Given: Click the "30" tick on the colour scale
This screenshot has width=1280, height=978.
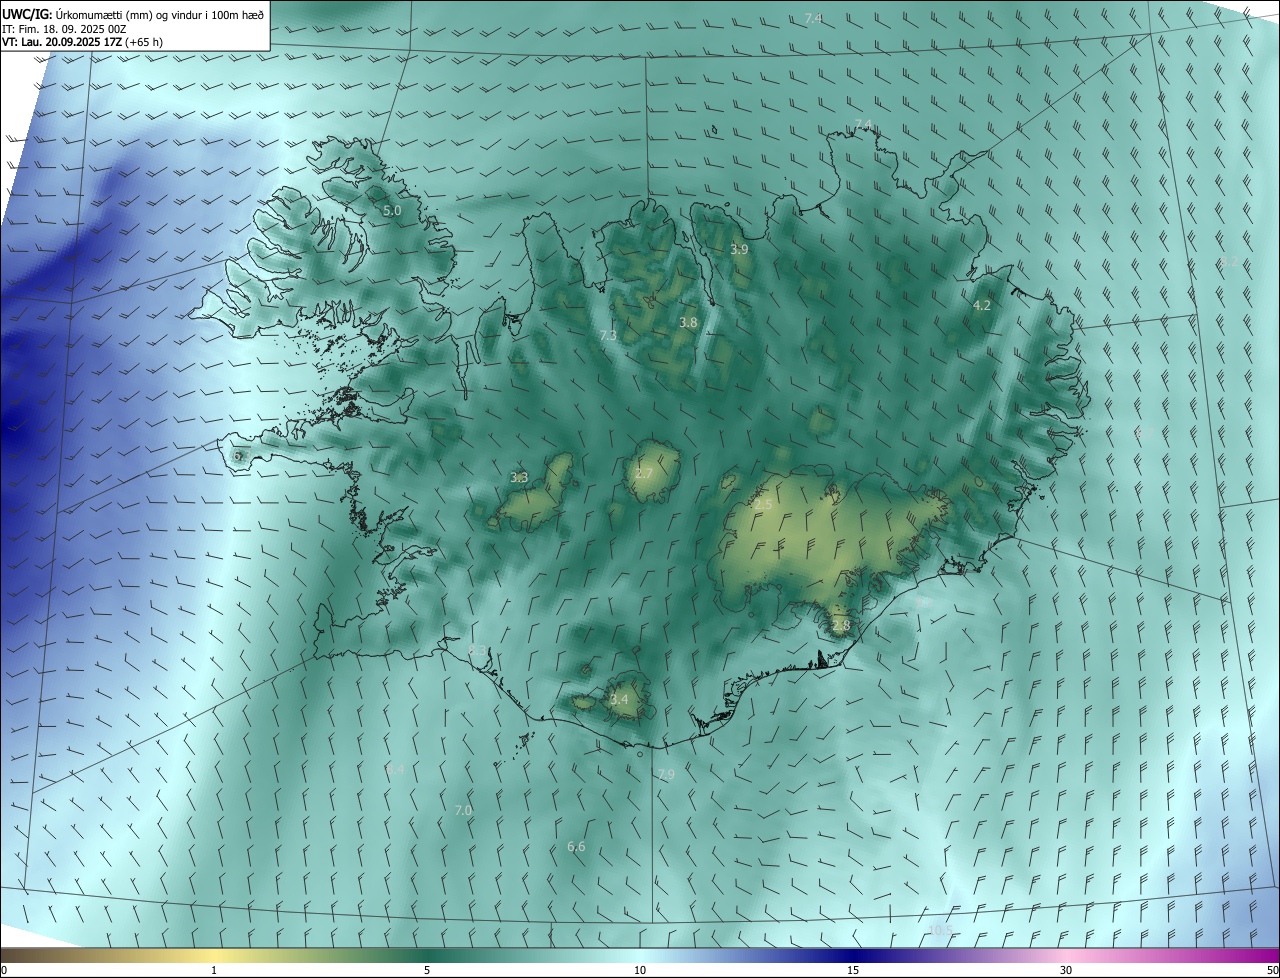Looking at the screenshot, I should [1066, 971].
